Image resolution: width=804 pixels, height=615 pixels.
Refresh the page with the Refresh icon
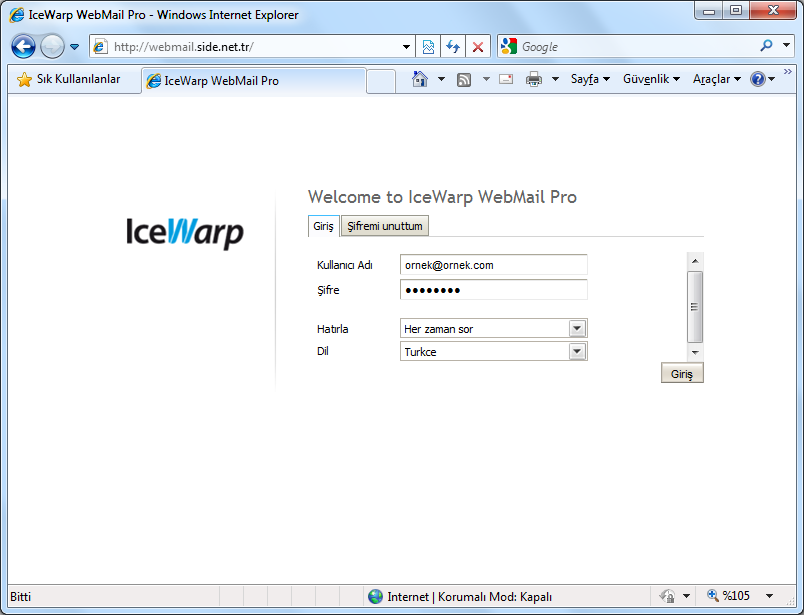pyautogui.click(x=453, y=47)
